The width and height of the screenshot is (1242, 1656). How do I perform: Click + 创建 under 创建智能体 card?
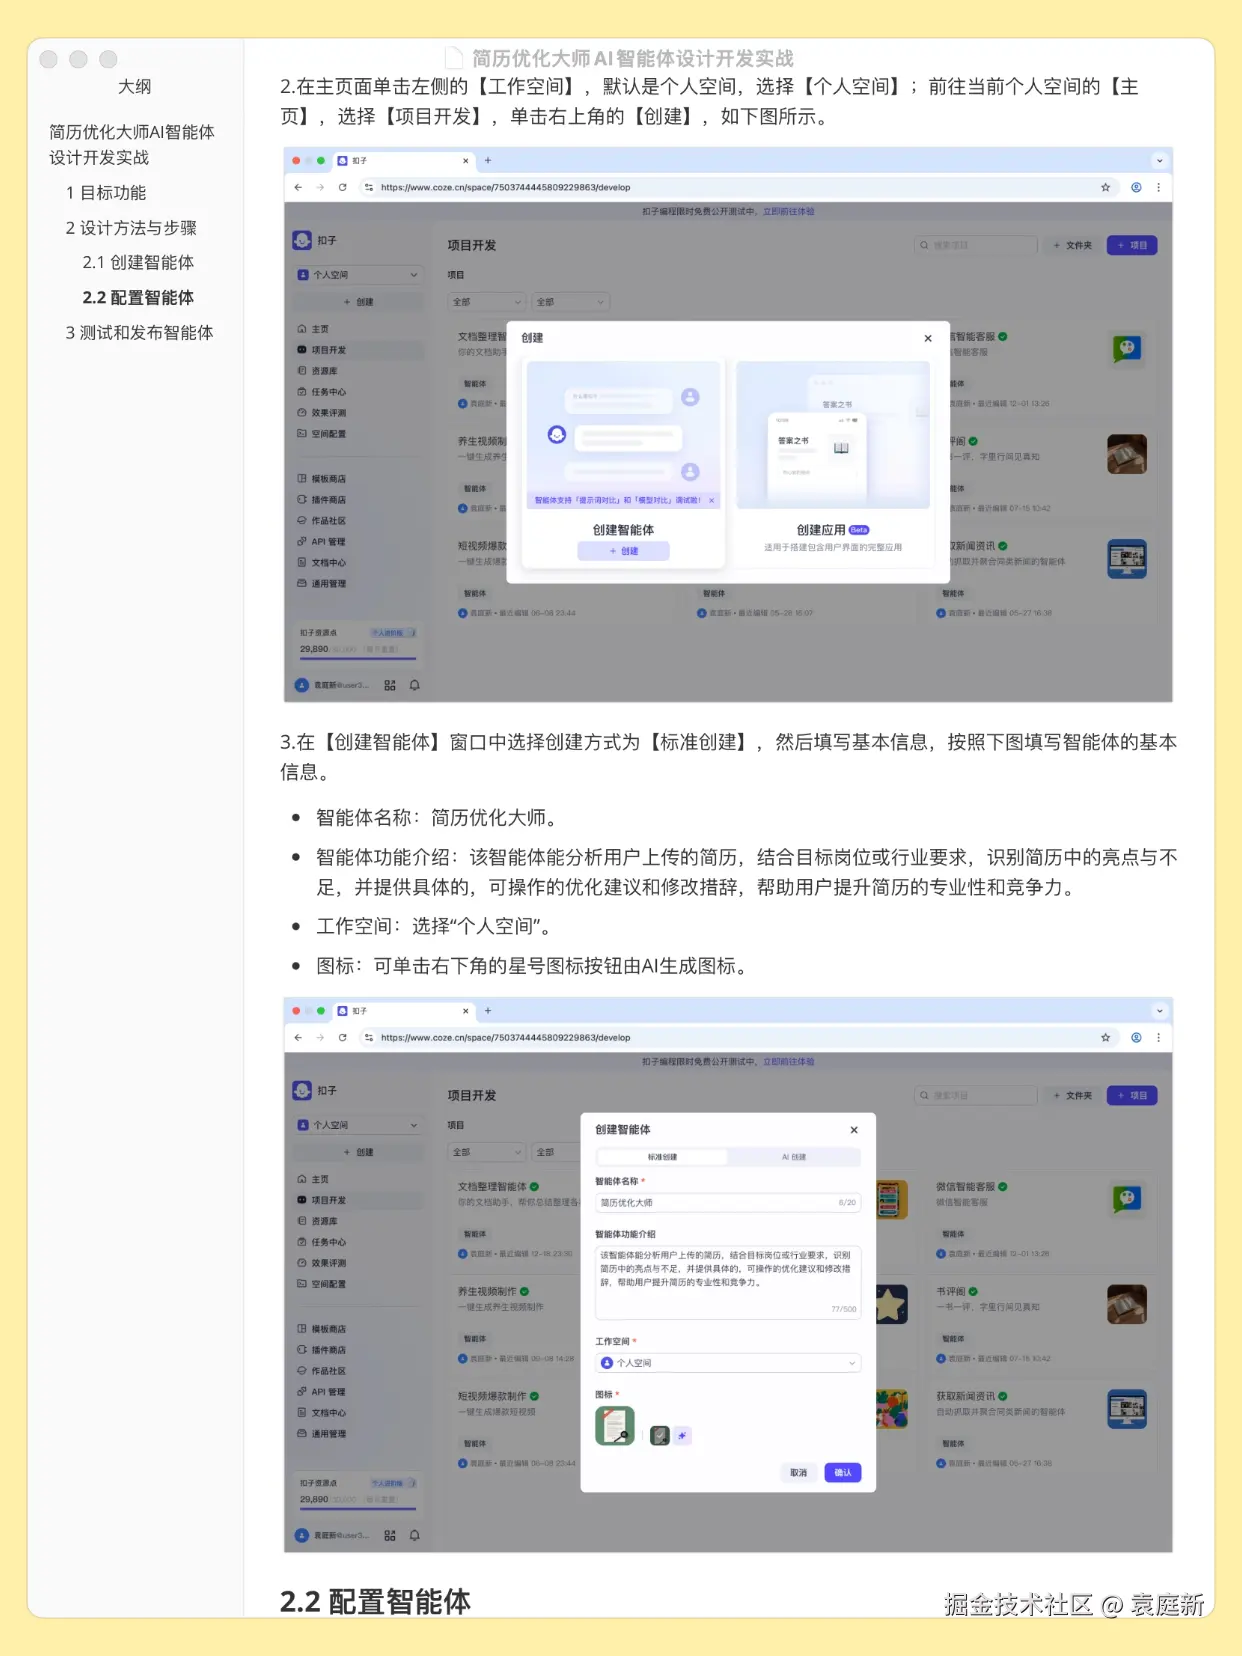point(624,551)
